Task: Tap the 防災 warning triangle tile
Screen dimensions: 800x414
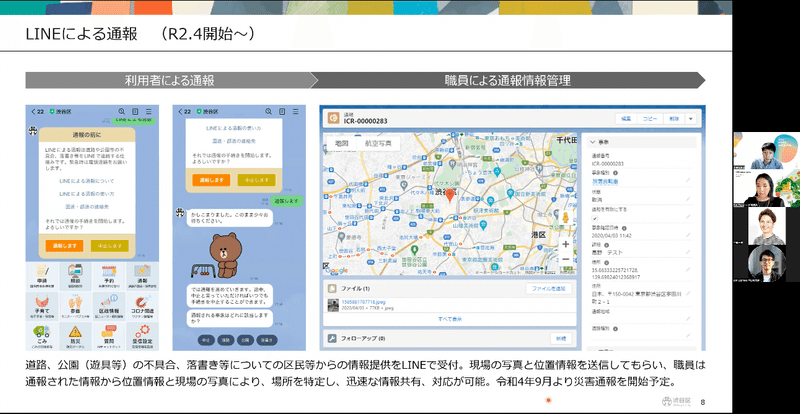Action: (76, 336)
